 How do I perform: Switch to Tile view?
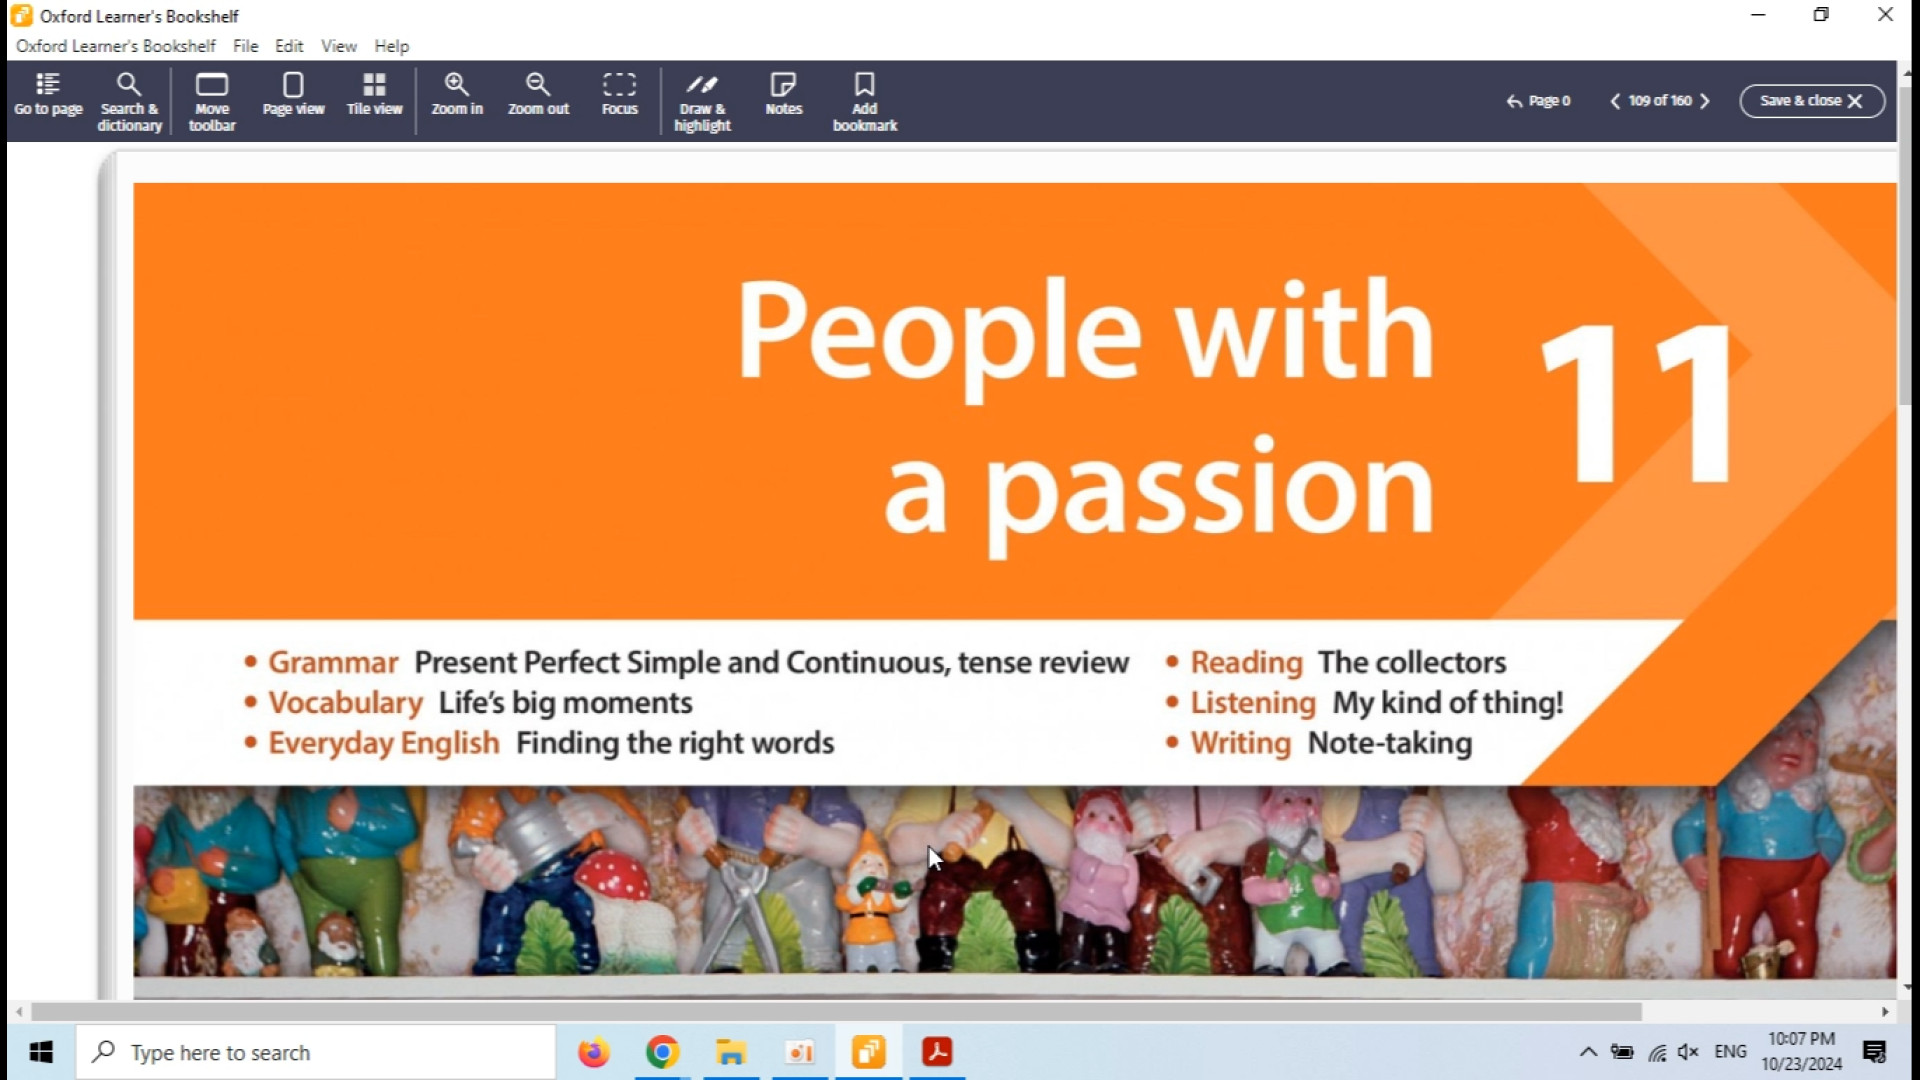[374, 95]
